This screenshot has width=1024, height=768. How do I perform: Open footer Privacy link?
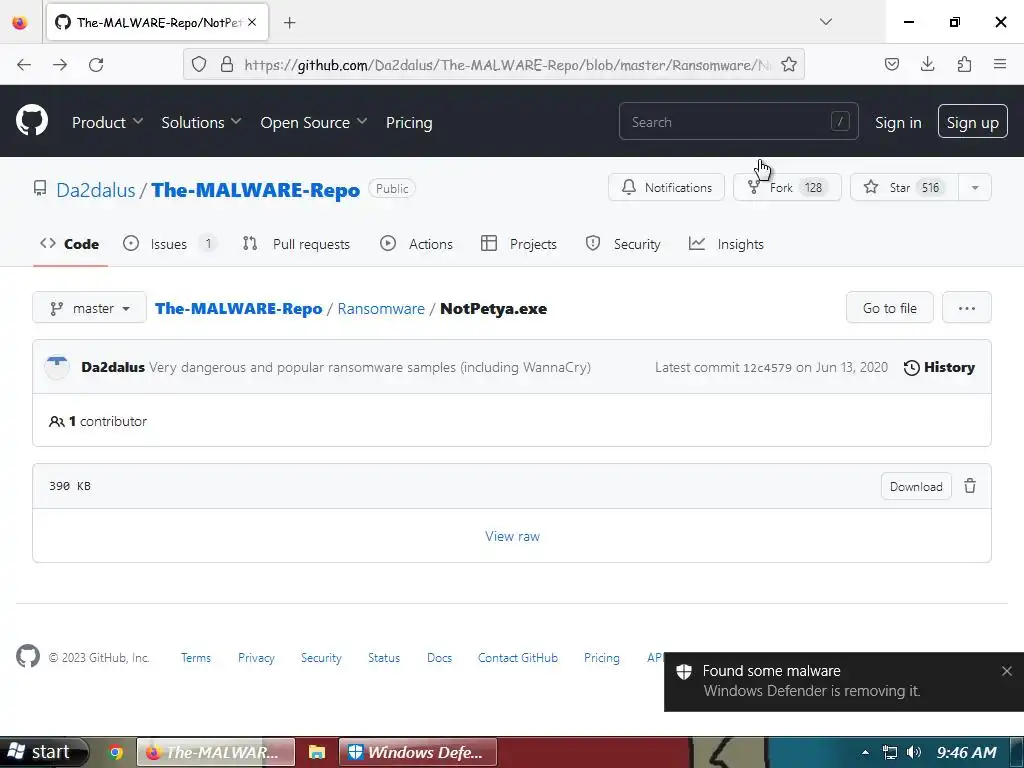[x=256, y=658]
